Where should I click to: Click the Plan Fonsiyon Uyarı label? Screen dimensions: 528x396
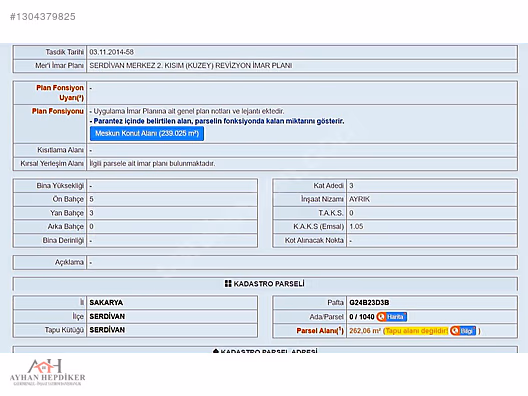[60, 93]
